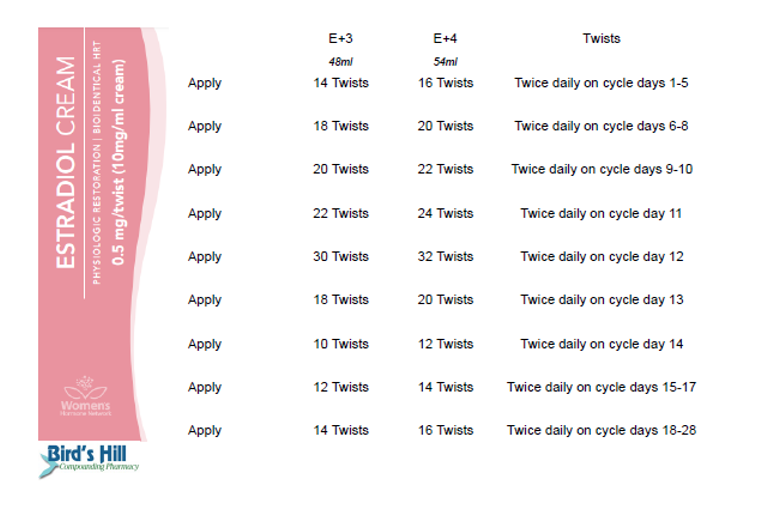Select 'Twice daily on cycle days 18-28'

(x=602, y=430)
